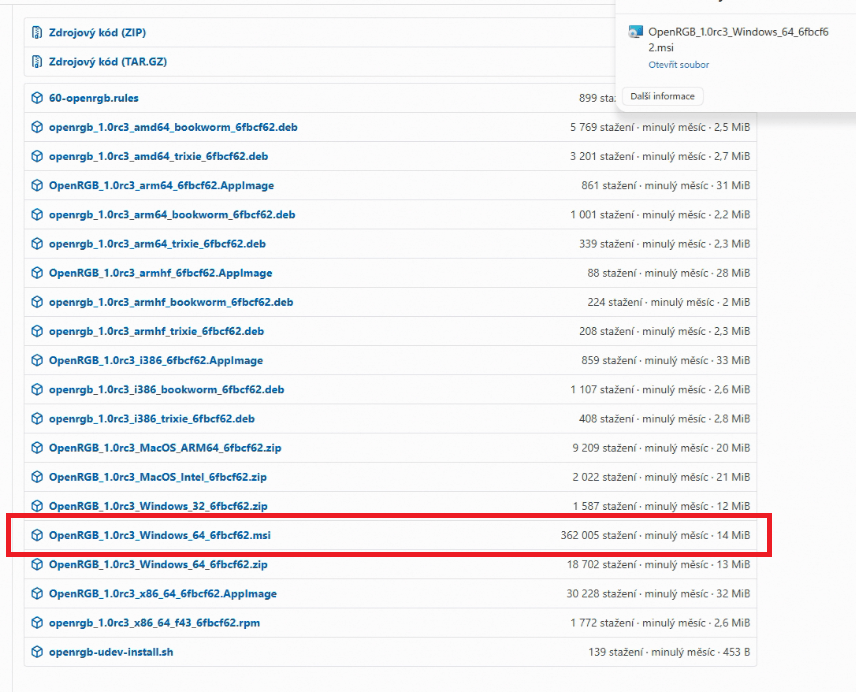Click the '362 005 stažení' count text
Image resolution: width=856 pixels, height=692 pixels.
click(x=598, y=535)
